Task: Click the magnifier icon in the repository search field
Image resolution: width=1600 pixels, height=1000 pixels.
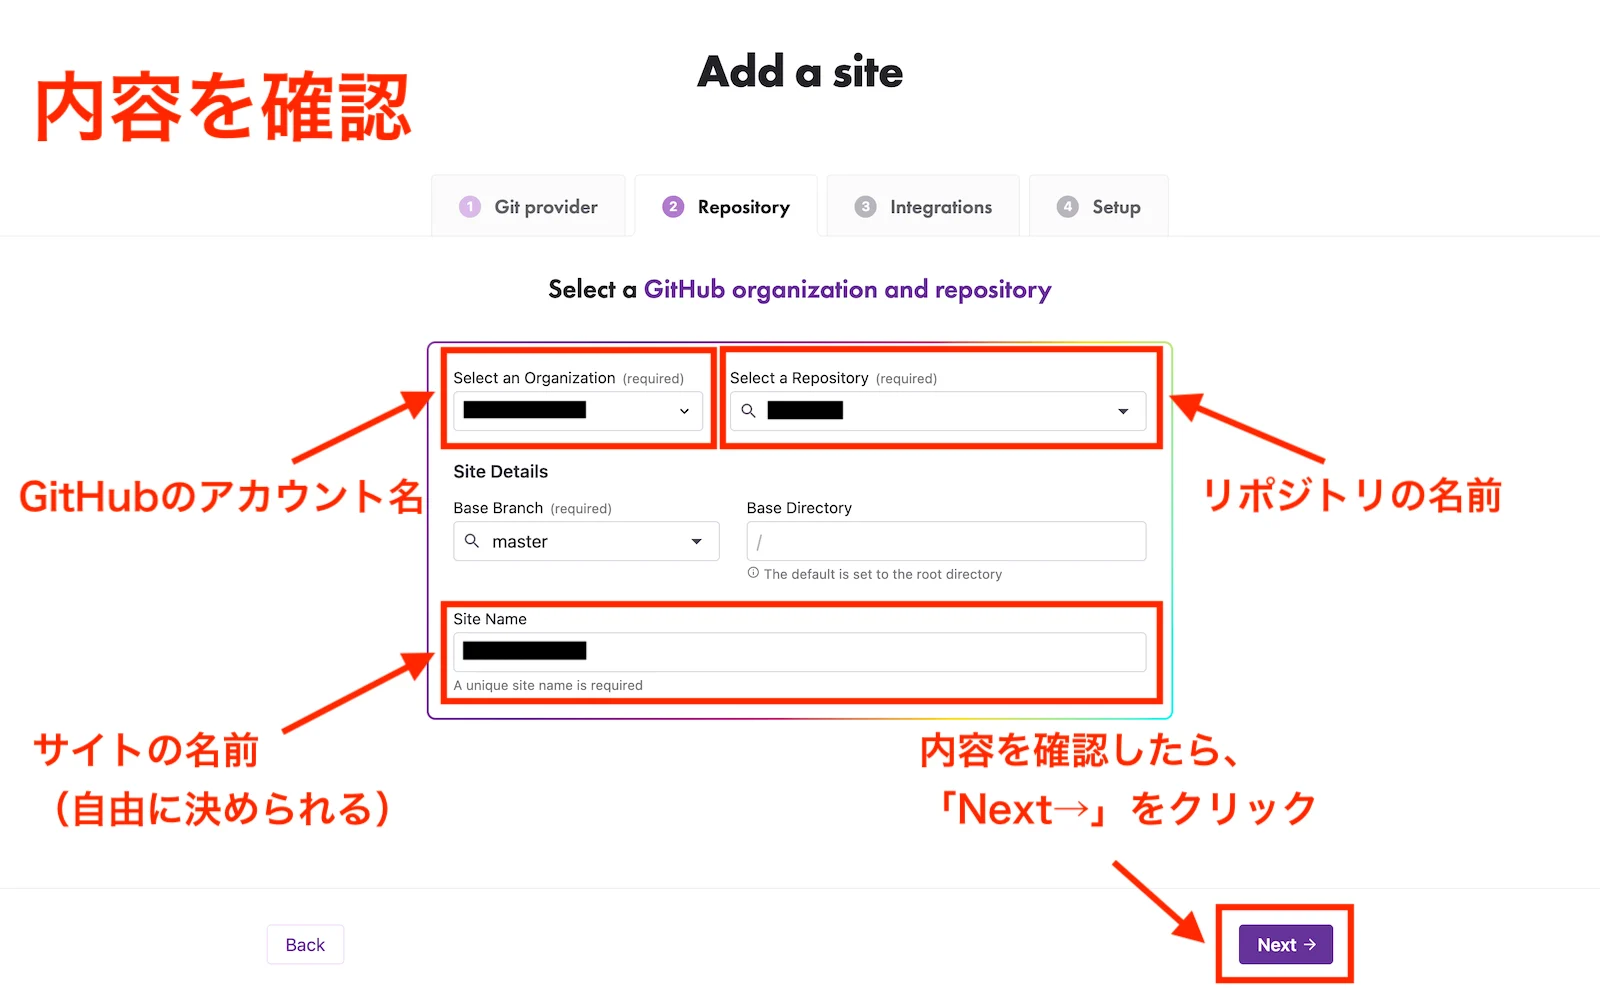Action: tap(748, 410)
